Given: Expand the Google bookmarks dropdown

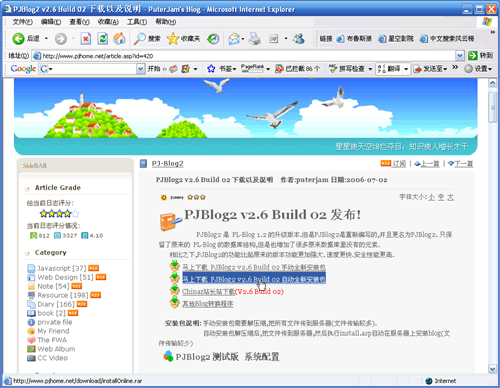Looking at the screenshot, I should [x=234, y=69].
